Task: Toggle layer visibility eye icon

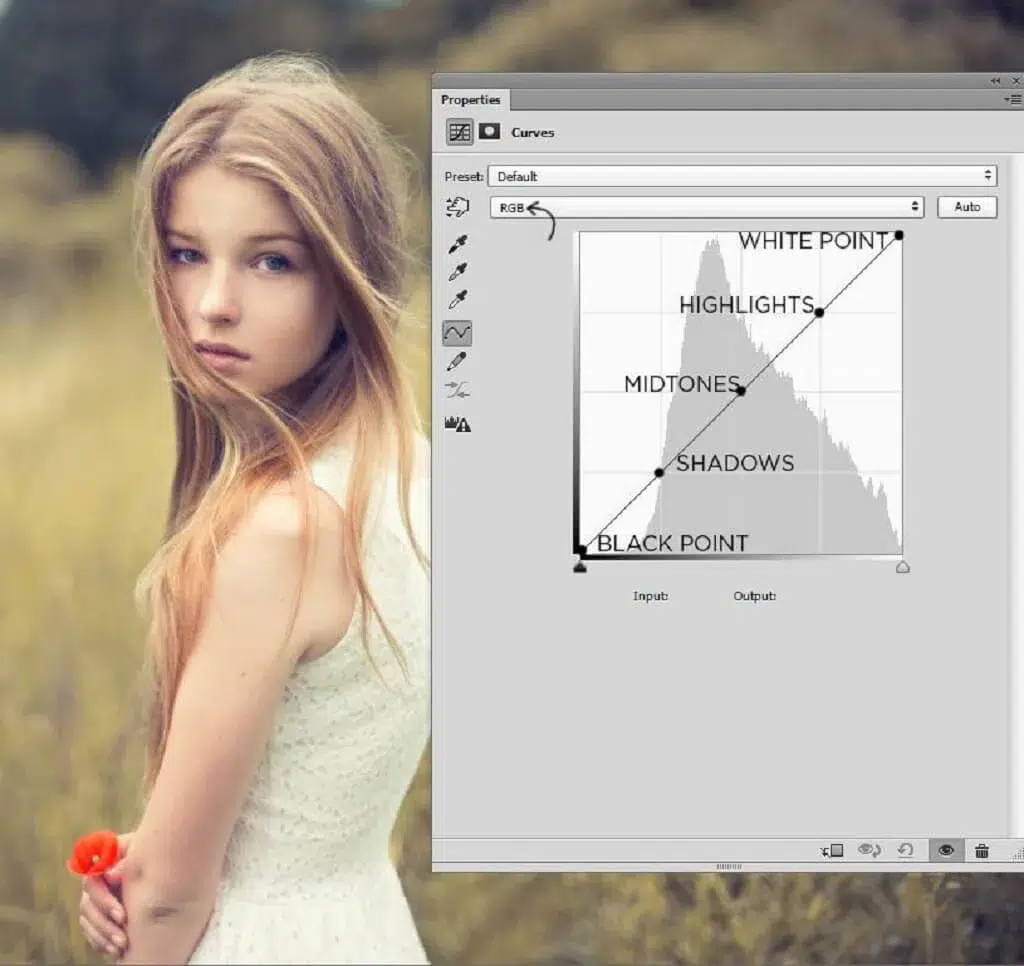Action: 946,850
